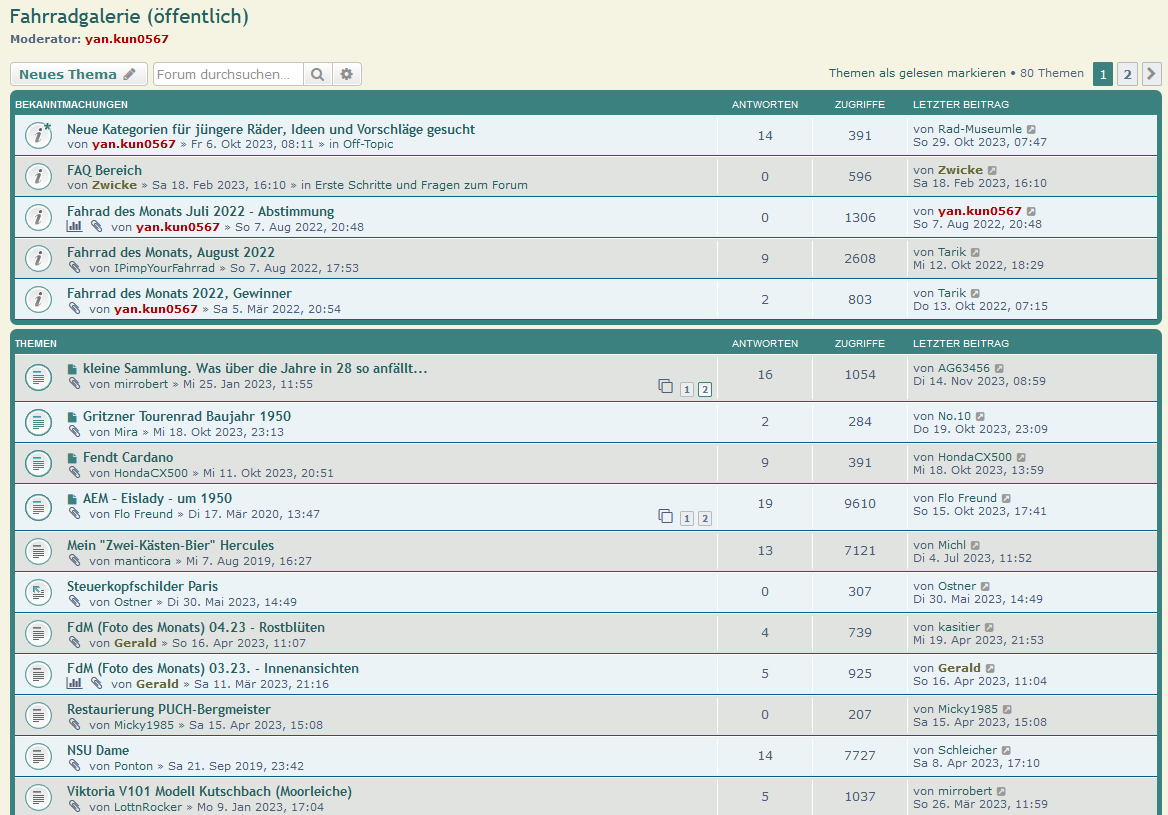This screenshot has height=815, width=1168.
Task: Open advanced search gear icon
Action: 347,74
